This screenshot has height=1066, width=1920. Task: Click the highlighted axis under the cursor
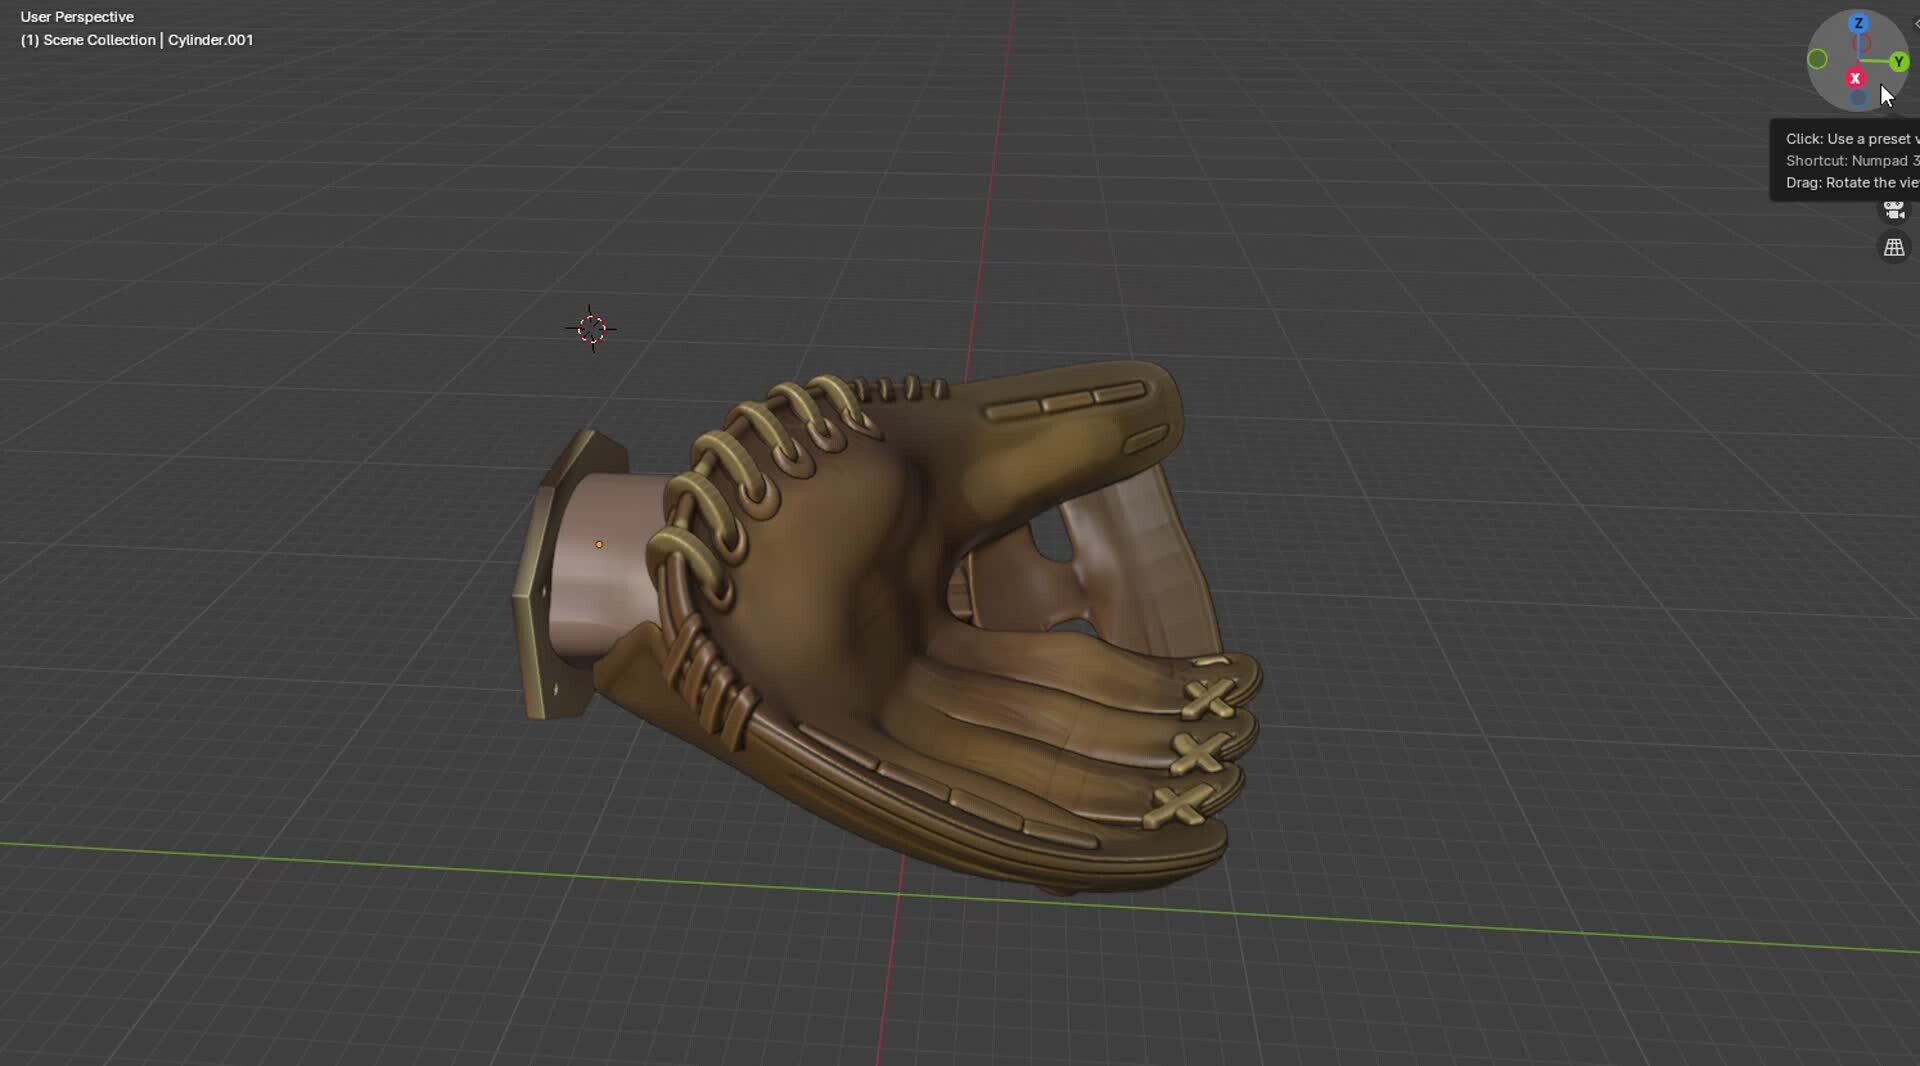1856,78
